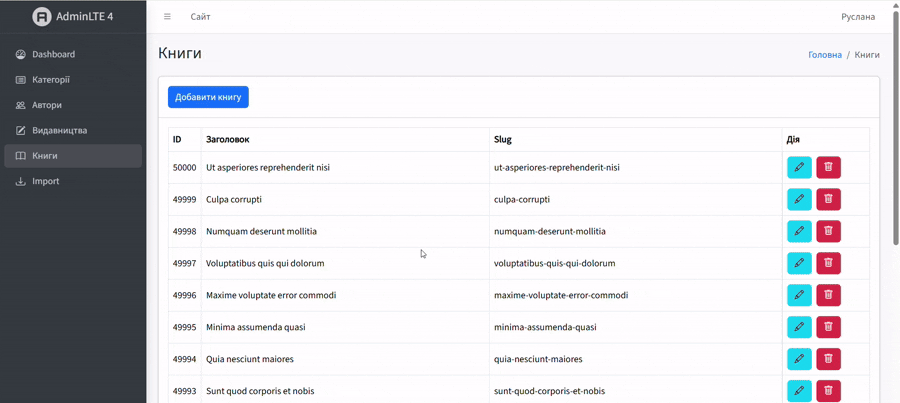Toggle the sidebar with hamburger icon
Screen dimensions: 900x403
167,17
